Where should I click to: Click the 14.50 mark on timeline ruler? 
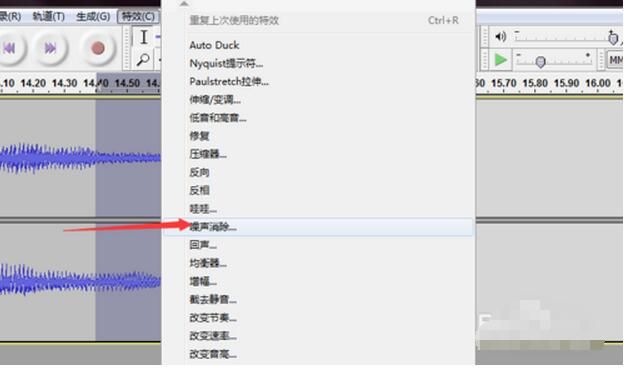tap(127, 83)
